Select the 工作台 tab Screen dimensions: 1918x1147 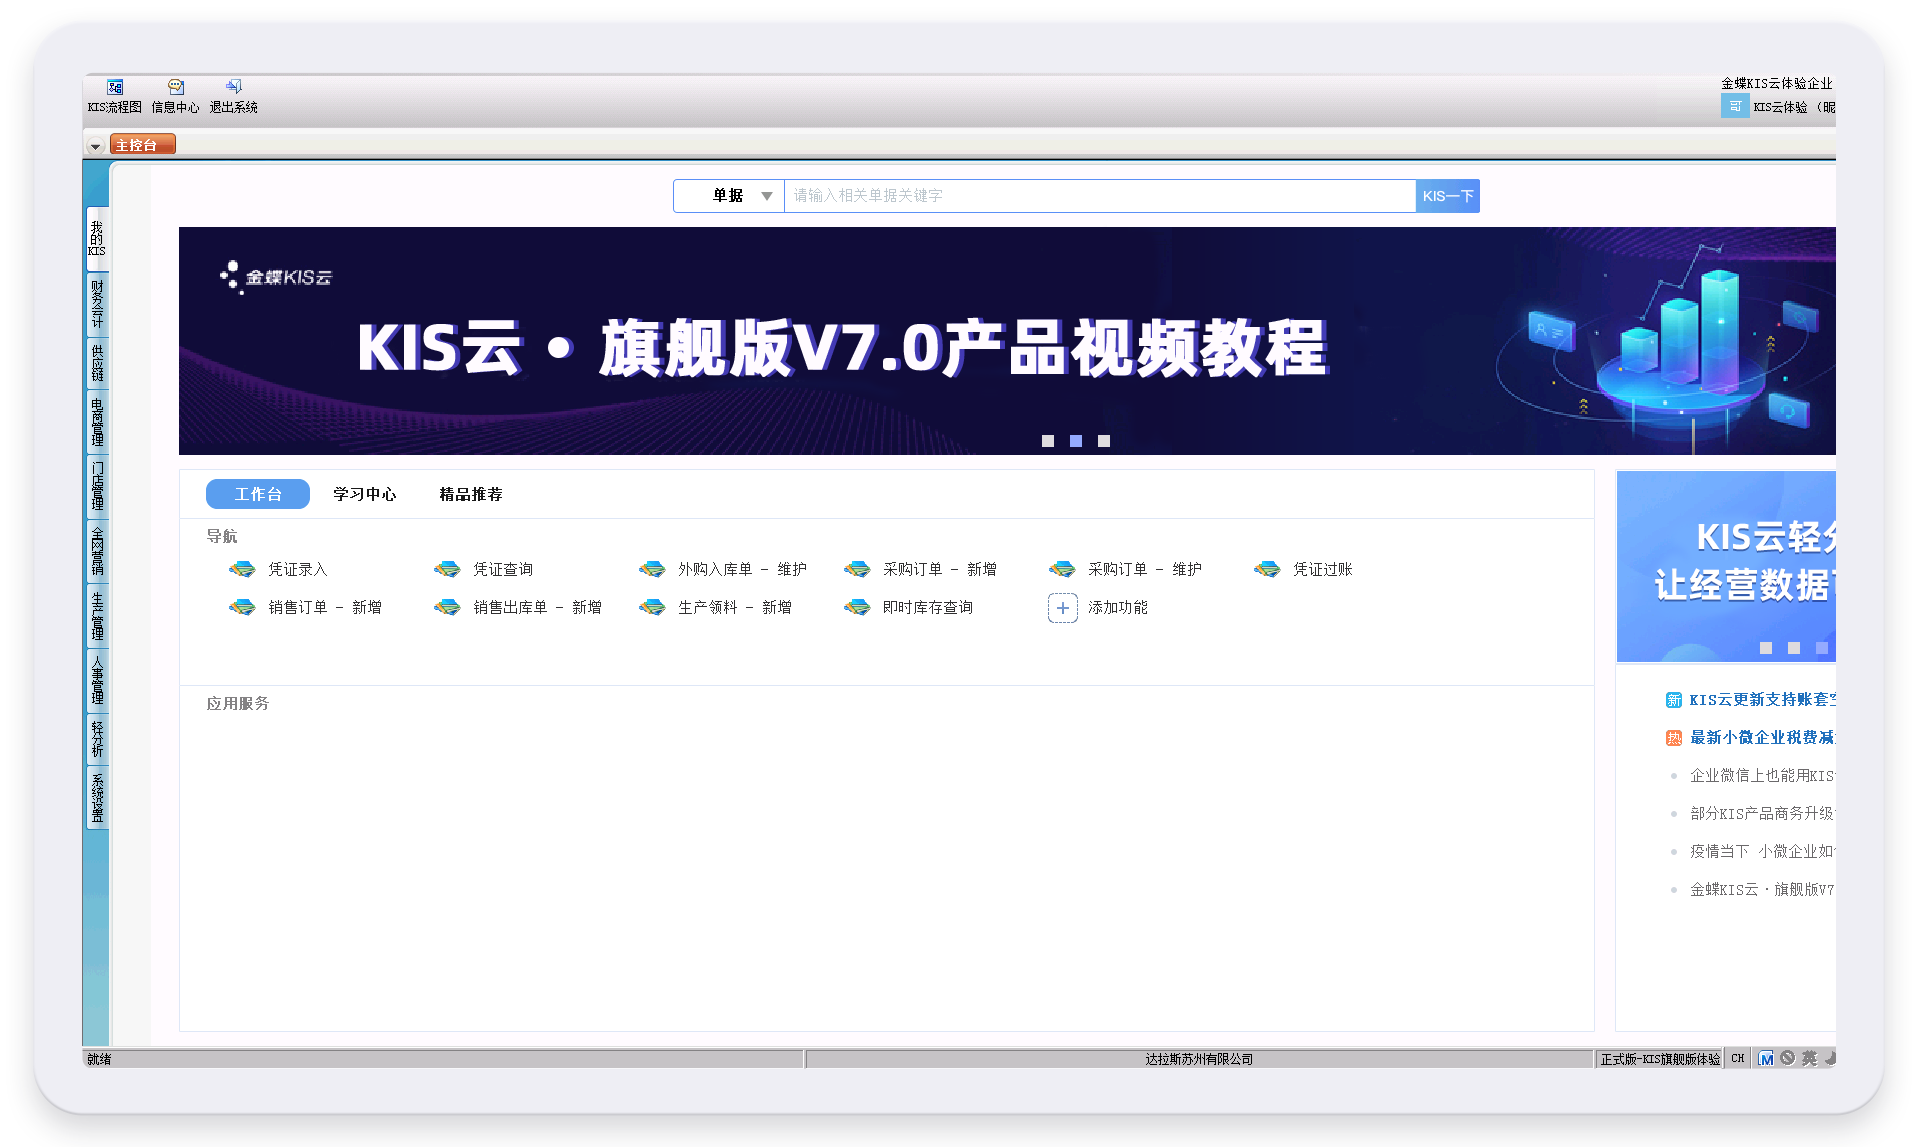(x=258, y=494)
